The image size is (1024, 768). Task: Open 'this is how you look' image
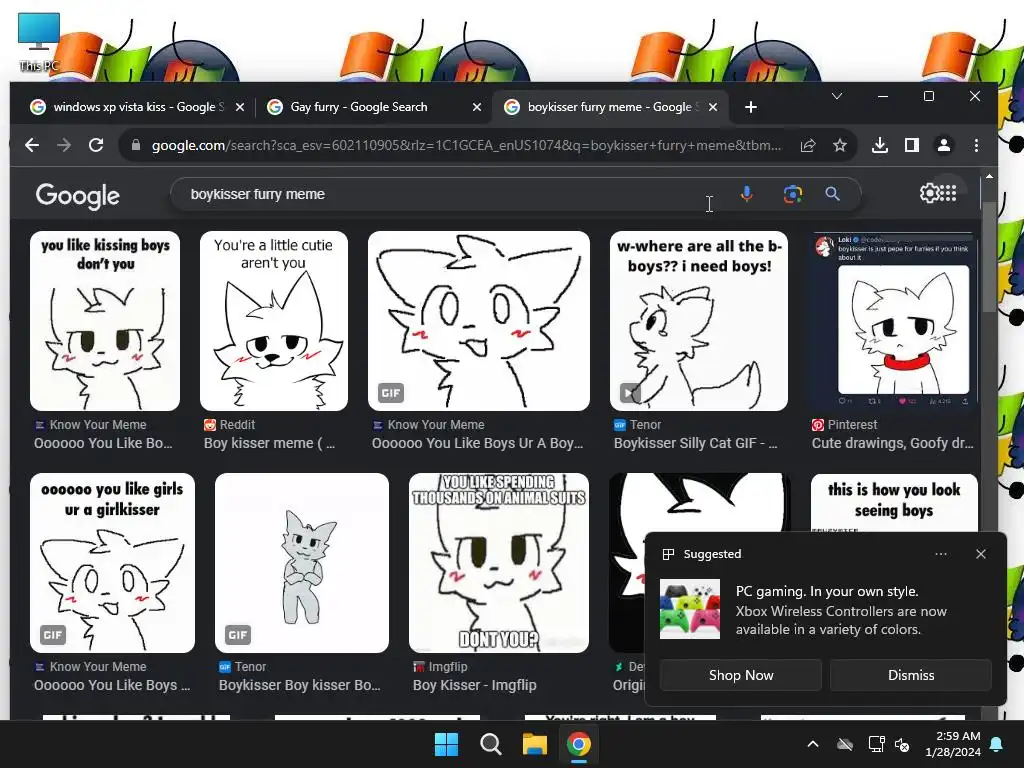point(894,502)
